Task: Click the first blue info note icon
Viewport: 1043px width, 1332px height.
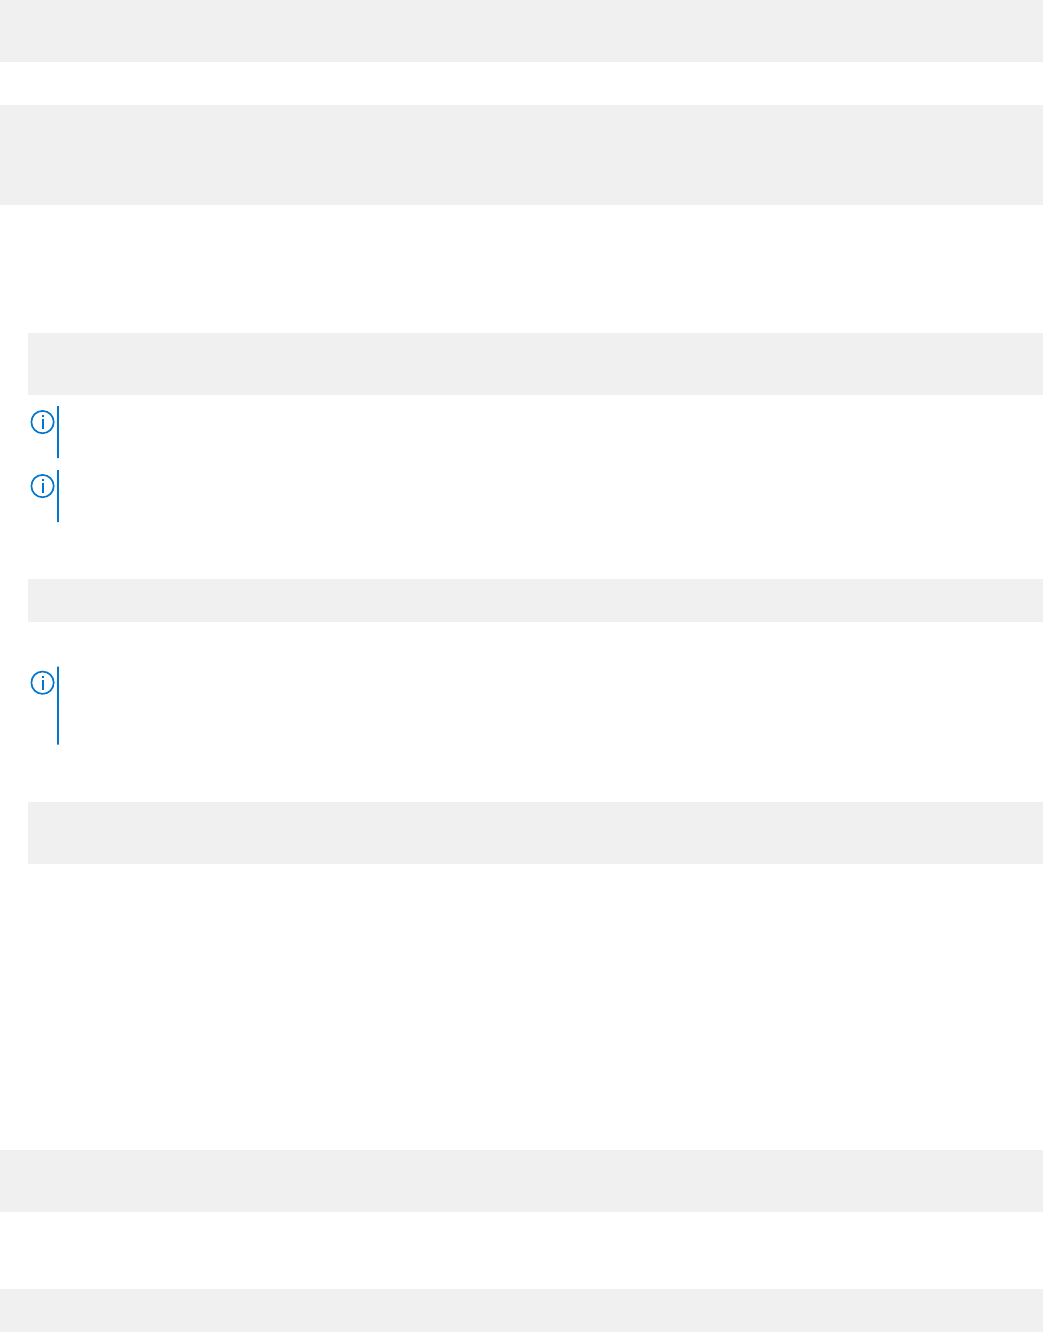Action: 42,422
